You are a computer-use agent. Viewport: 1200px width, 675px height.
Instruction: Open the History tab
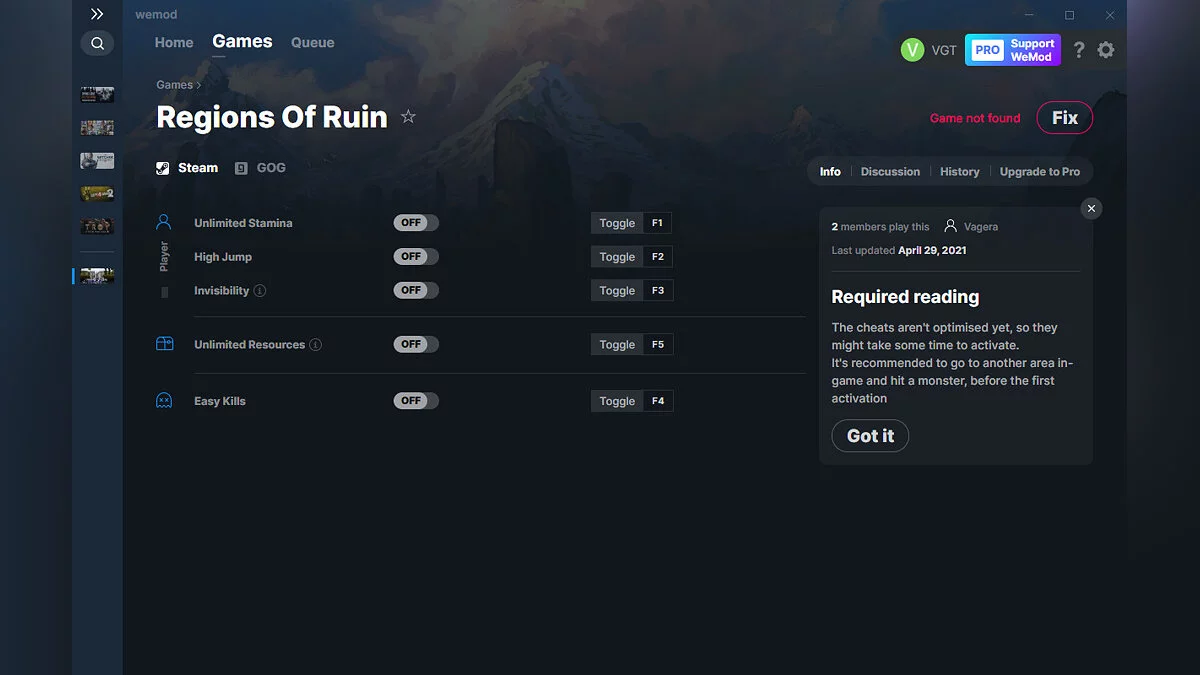[x=960, y=172]
